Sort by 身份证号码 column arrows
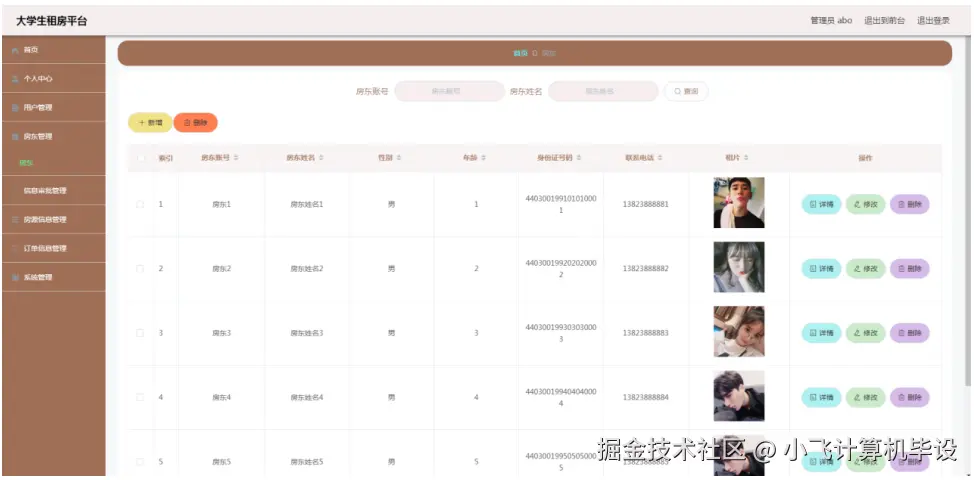The width and height of the screenshot is (974, 480). pyautogui.click(x=578, y=158)
